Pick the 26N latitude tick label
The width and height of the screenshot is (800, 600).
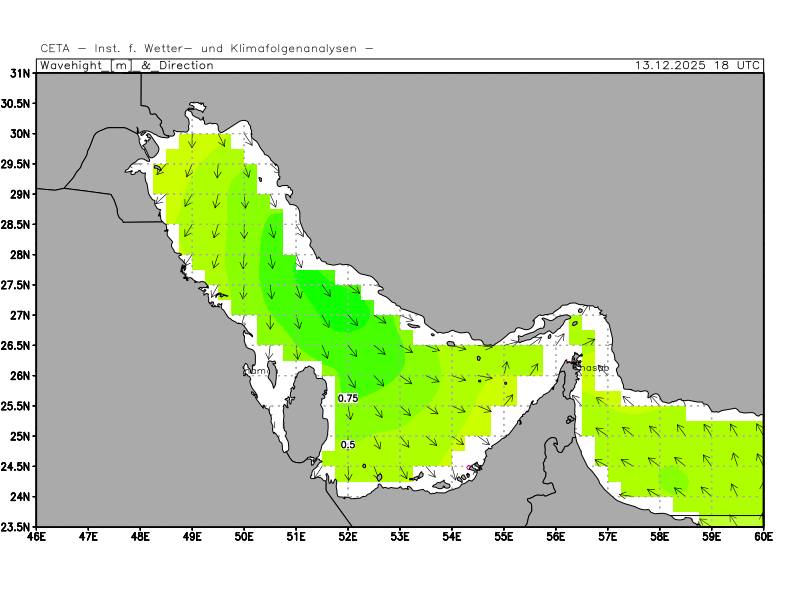tap(18, 376)
